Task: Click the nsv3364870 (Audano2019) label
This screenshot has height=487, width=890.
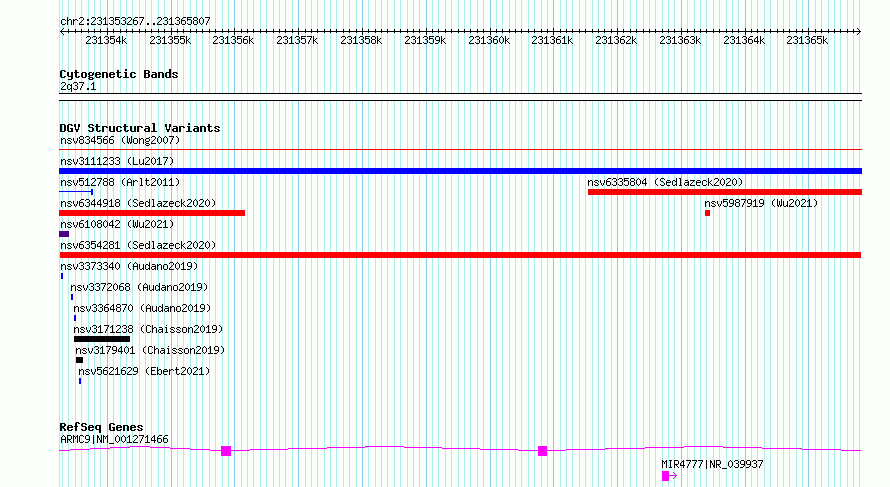Action: pyautogui.click(x=142, y=308)
